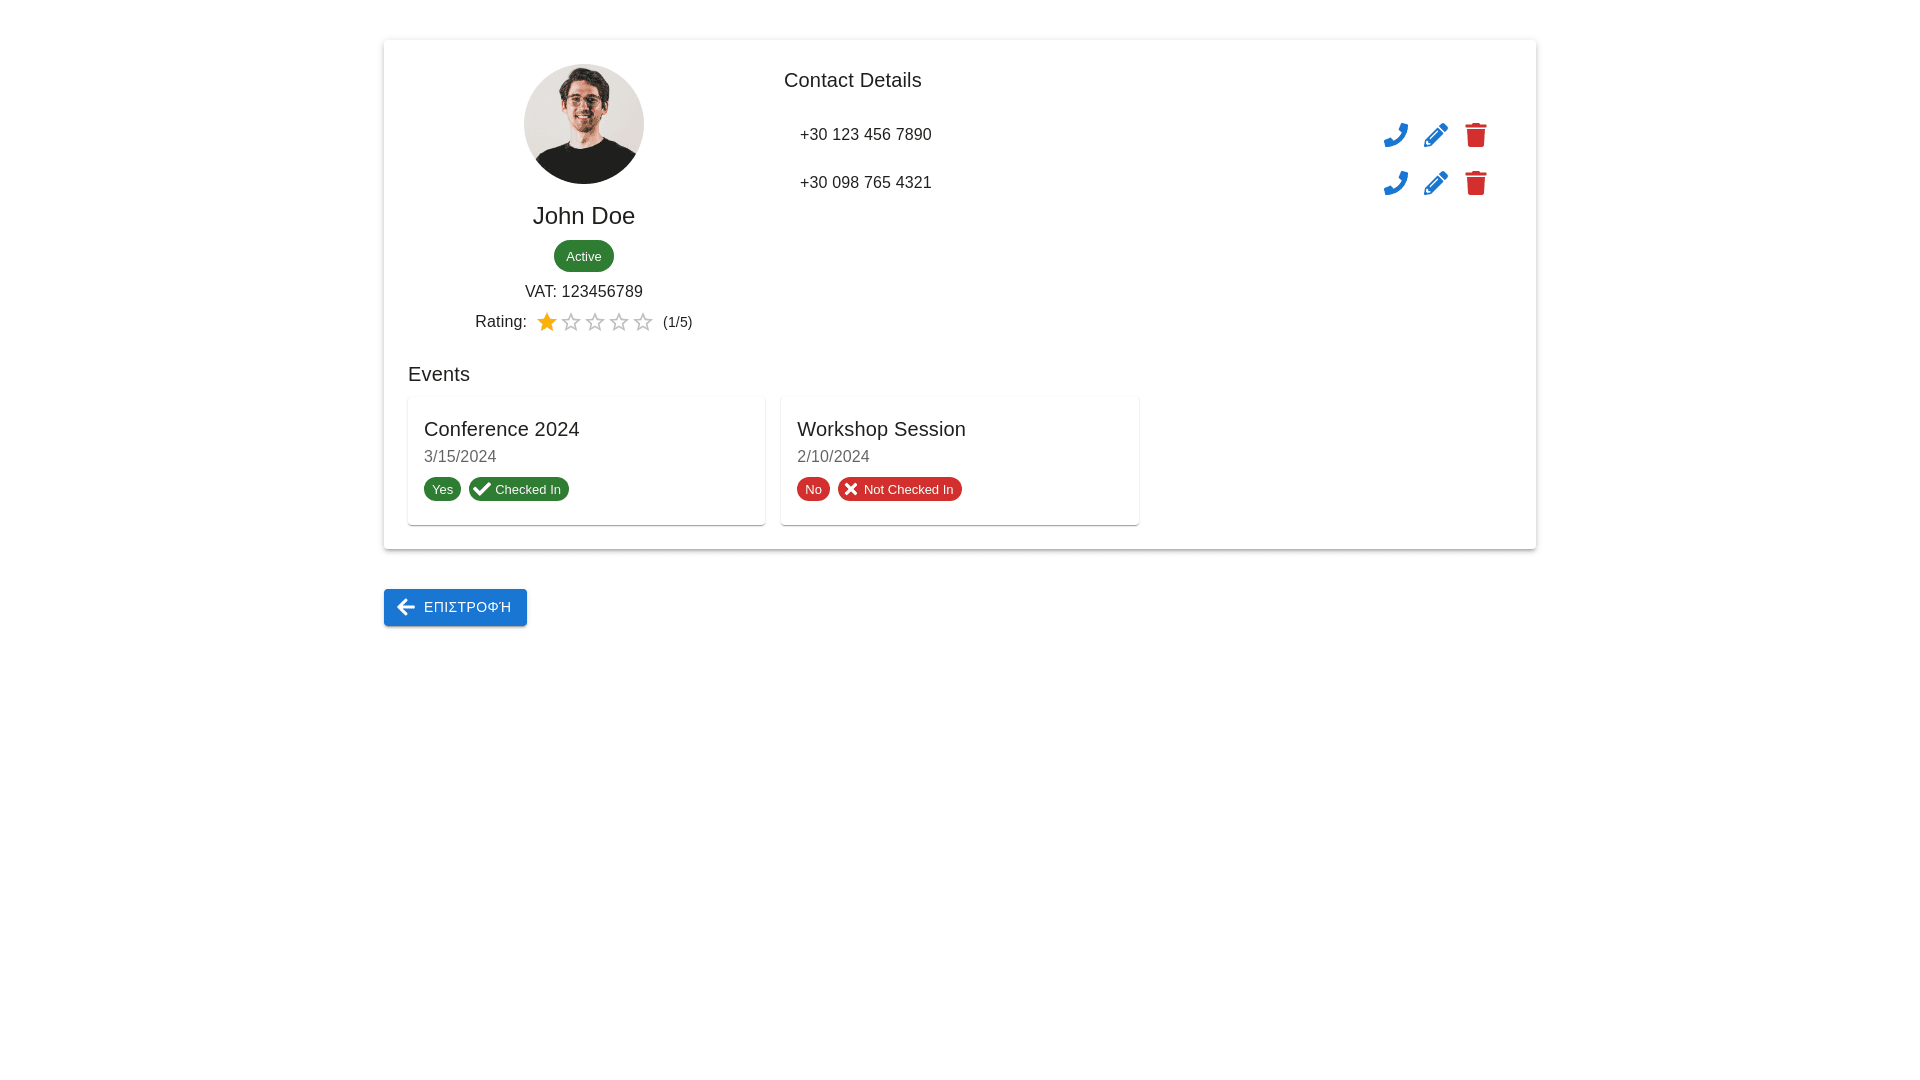Delete the +30 098 765 4321 phone entry
This screenshot has height=1080, width=1920.
[x=1475, y=183]
